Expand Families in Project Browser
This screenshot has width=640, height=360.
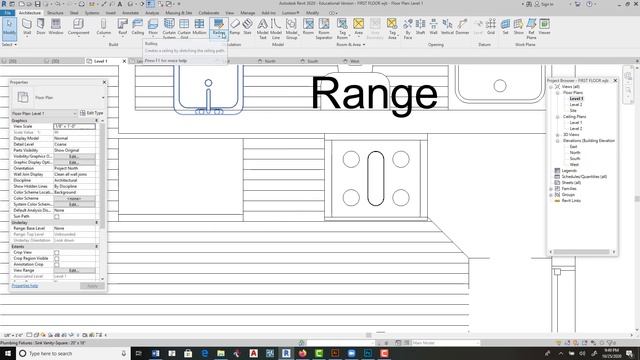(551, 189)
